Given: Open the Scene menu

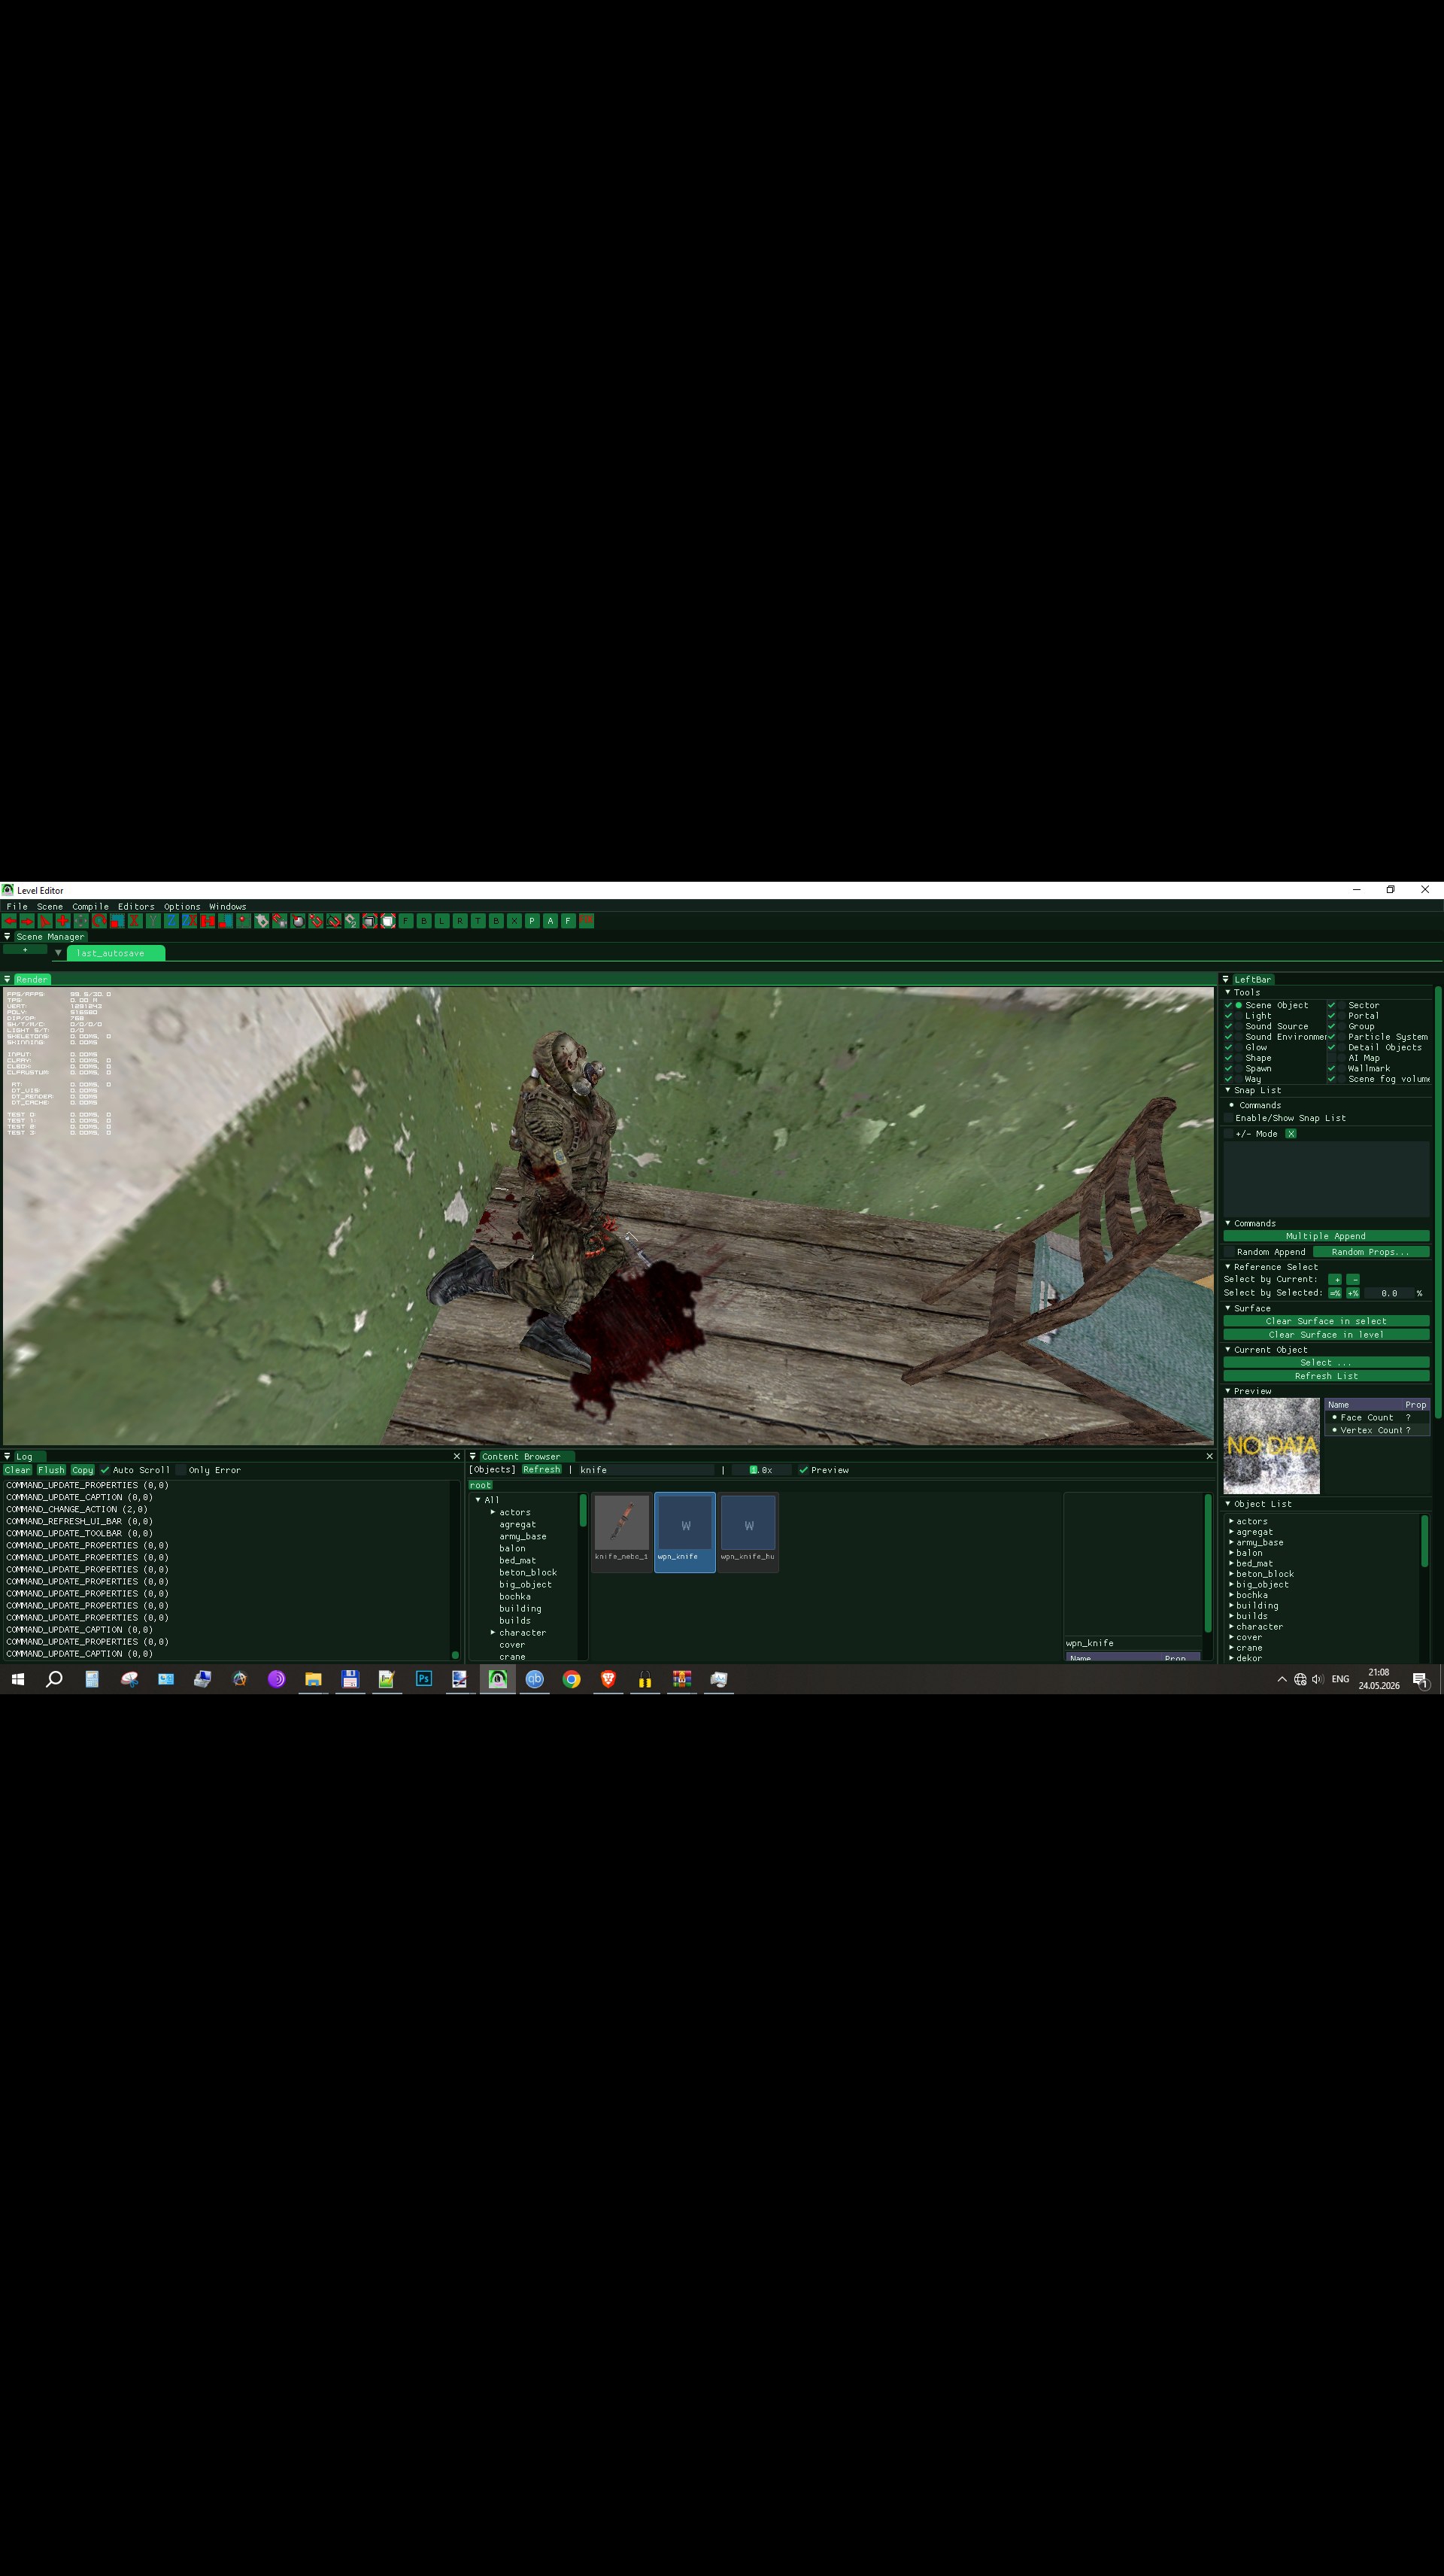Looking at the screenshot, I should (50, 906).
